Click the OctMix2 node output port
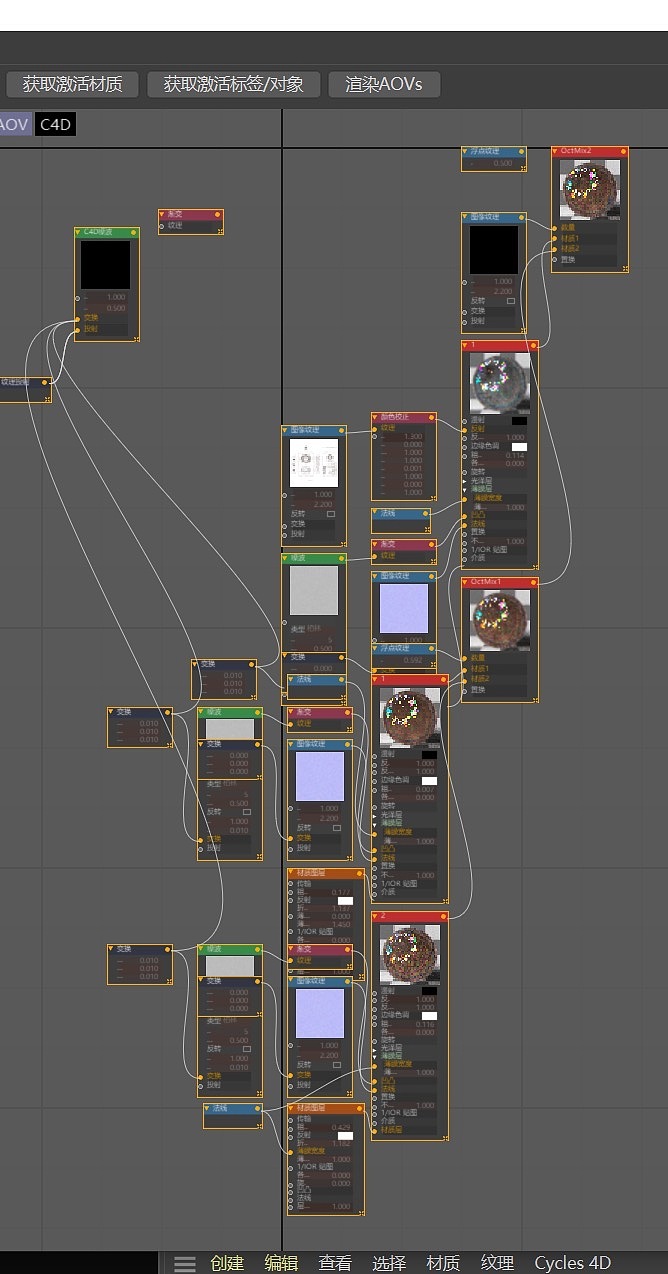Image resolution: width=668 pixels, height=1274 pixels. coord(625,152)
